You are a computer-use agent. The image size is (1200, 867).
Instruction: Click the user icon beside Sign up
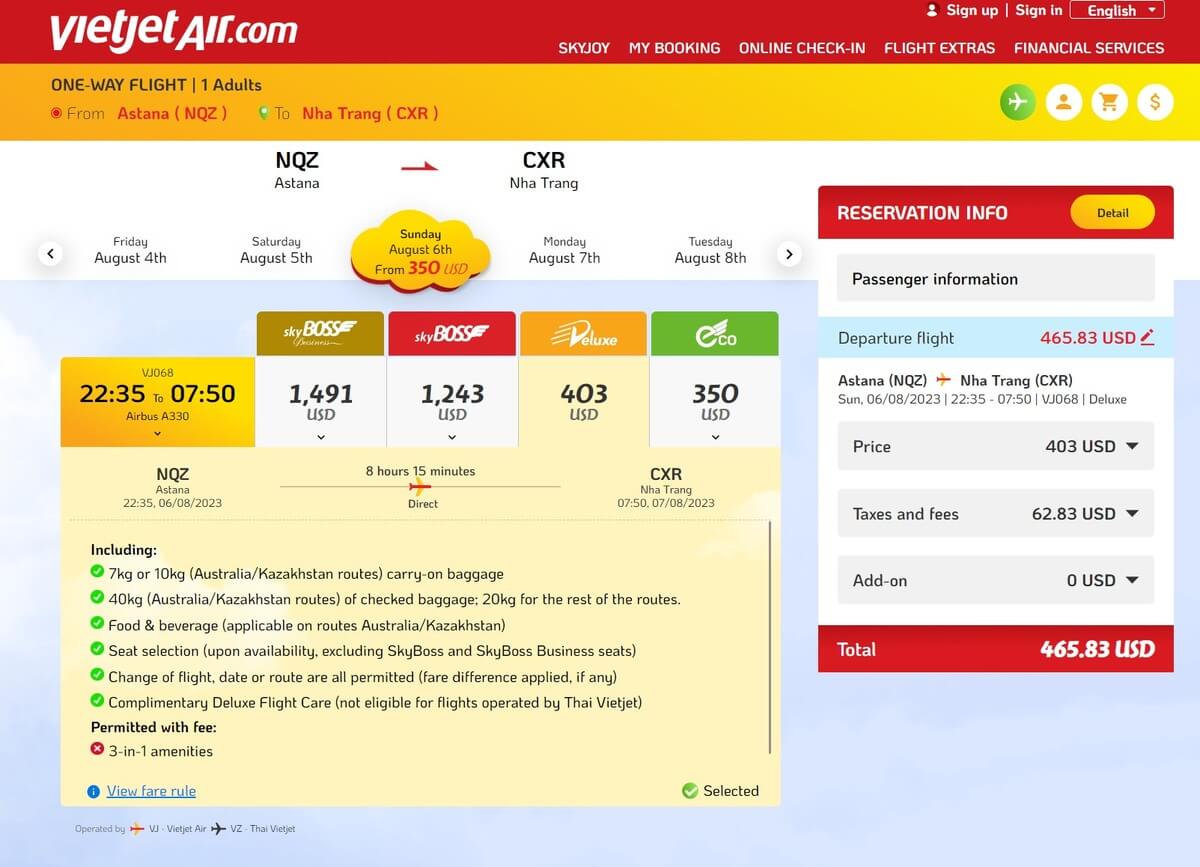coord(932,10)
